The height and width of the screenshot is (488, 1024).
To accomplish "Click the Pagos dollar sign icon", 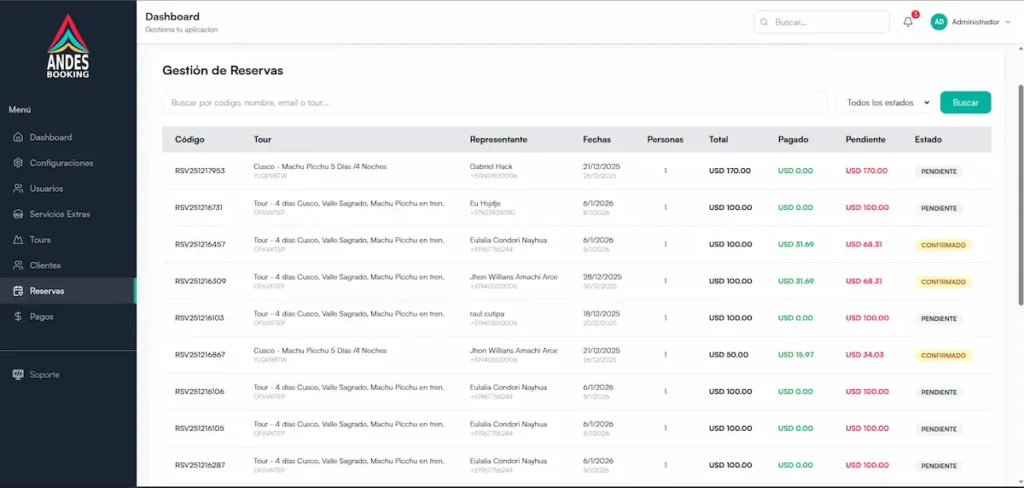I will [x=18, y=316].
